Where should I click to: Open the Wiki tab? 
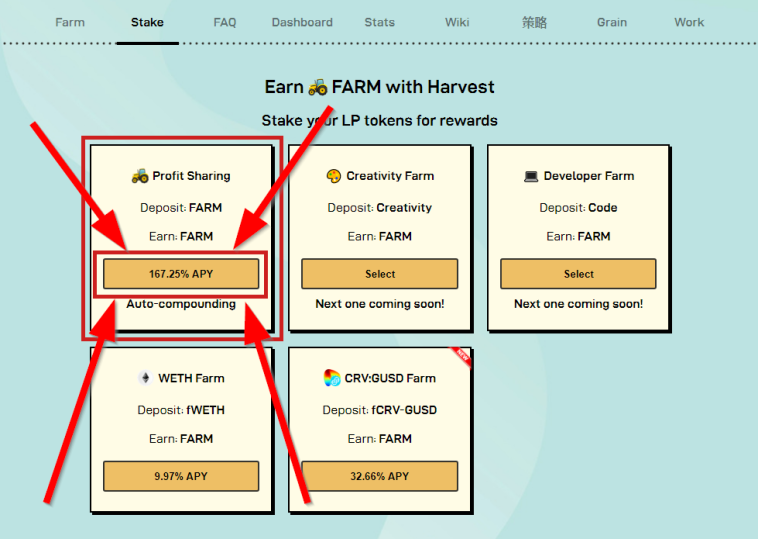point(457,22)
